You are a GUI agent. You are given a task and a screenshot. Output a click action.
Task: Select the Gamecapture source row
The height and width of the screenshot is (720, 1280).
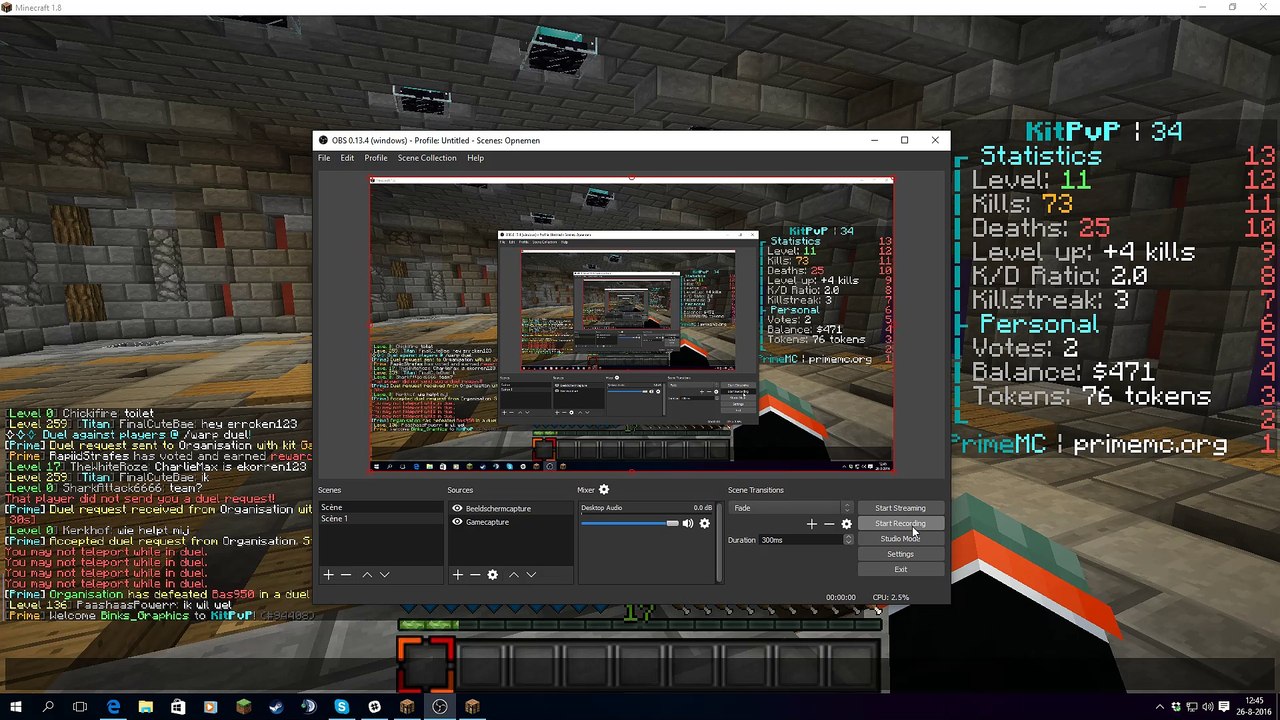pos(510,522)
